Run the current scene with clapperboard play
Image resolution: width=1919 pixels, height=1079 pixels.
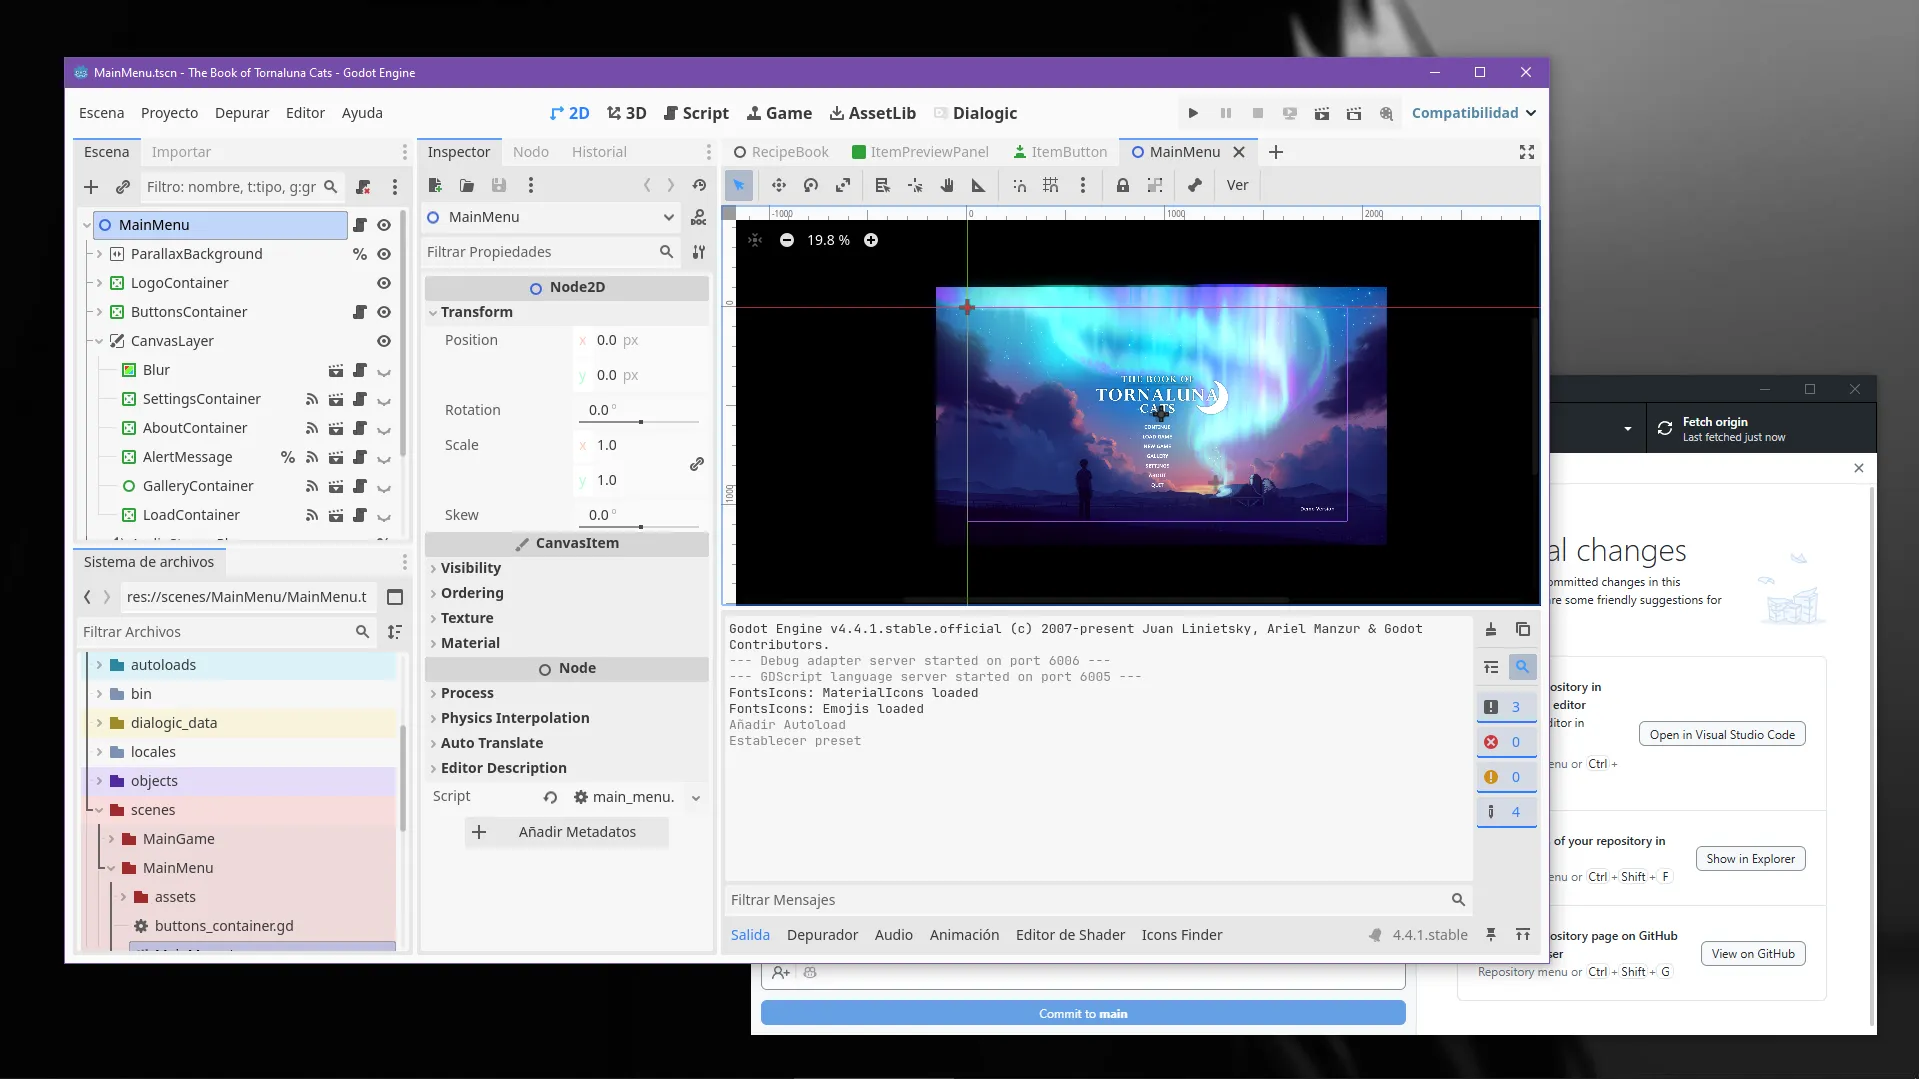tap(1321, 113)
